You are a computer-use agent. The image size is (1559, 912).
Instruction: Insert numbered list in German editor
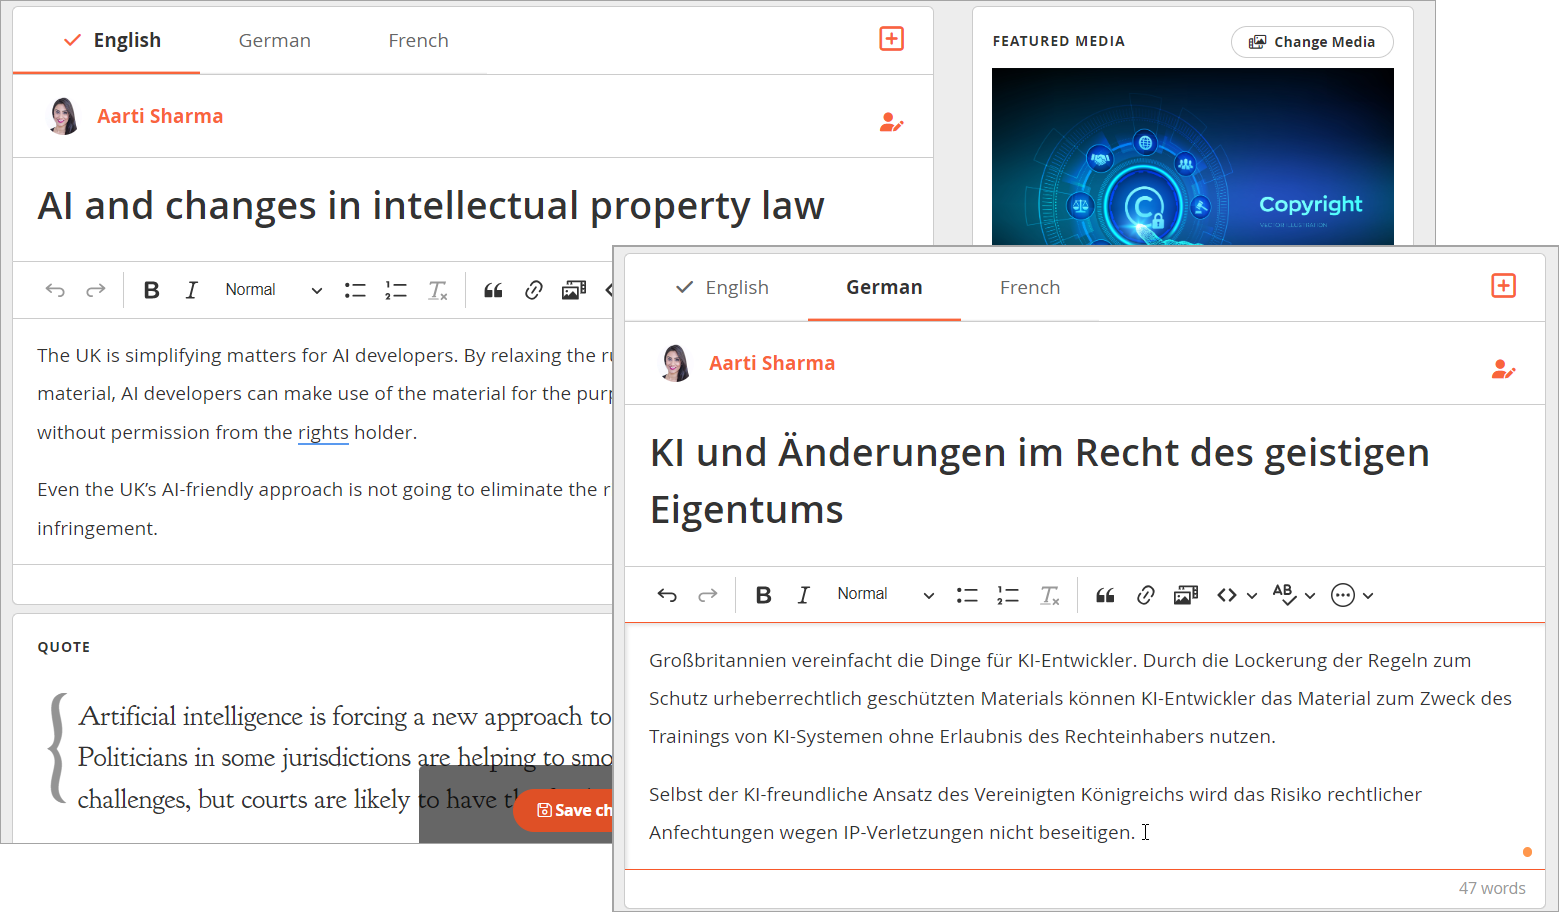(x=1008, y=595)
